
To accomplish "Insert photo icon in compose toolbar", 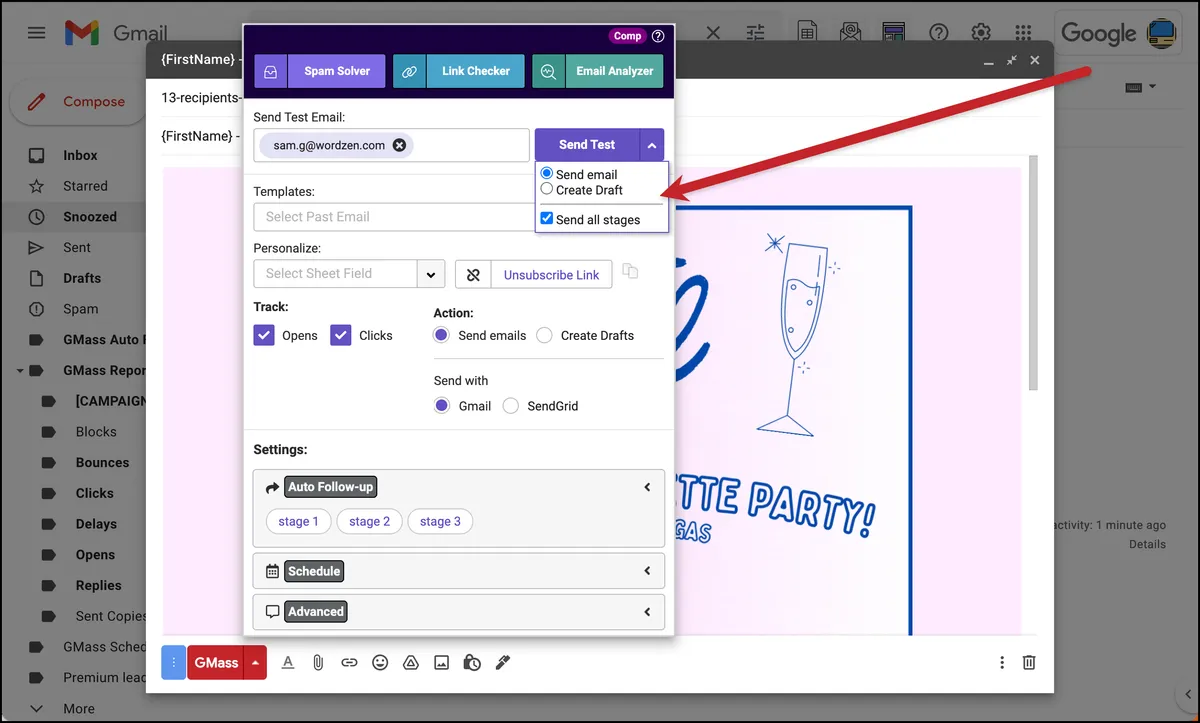I will coord(441,662).
